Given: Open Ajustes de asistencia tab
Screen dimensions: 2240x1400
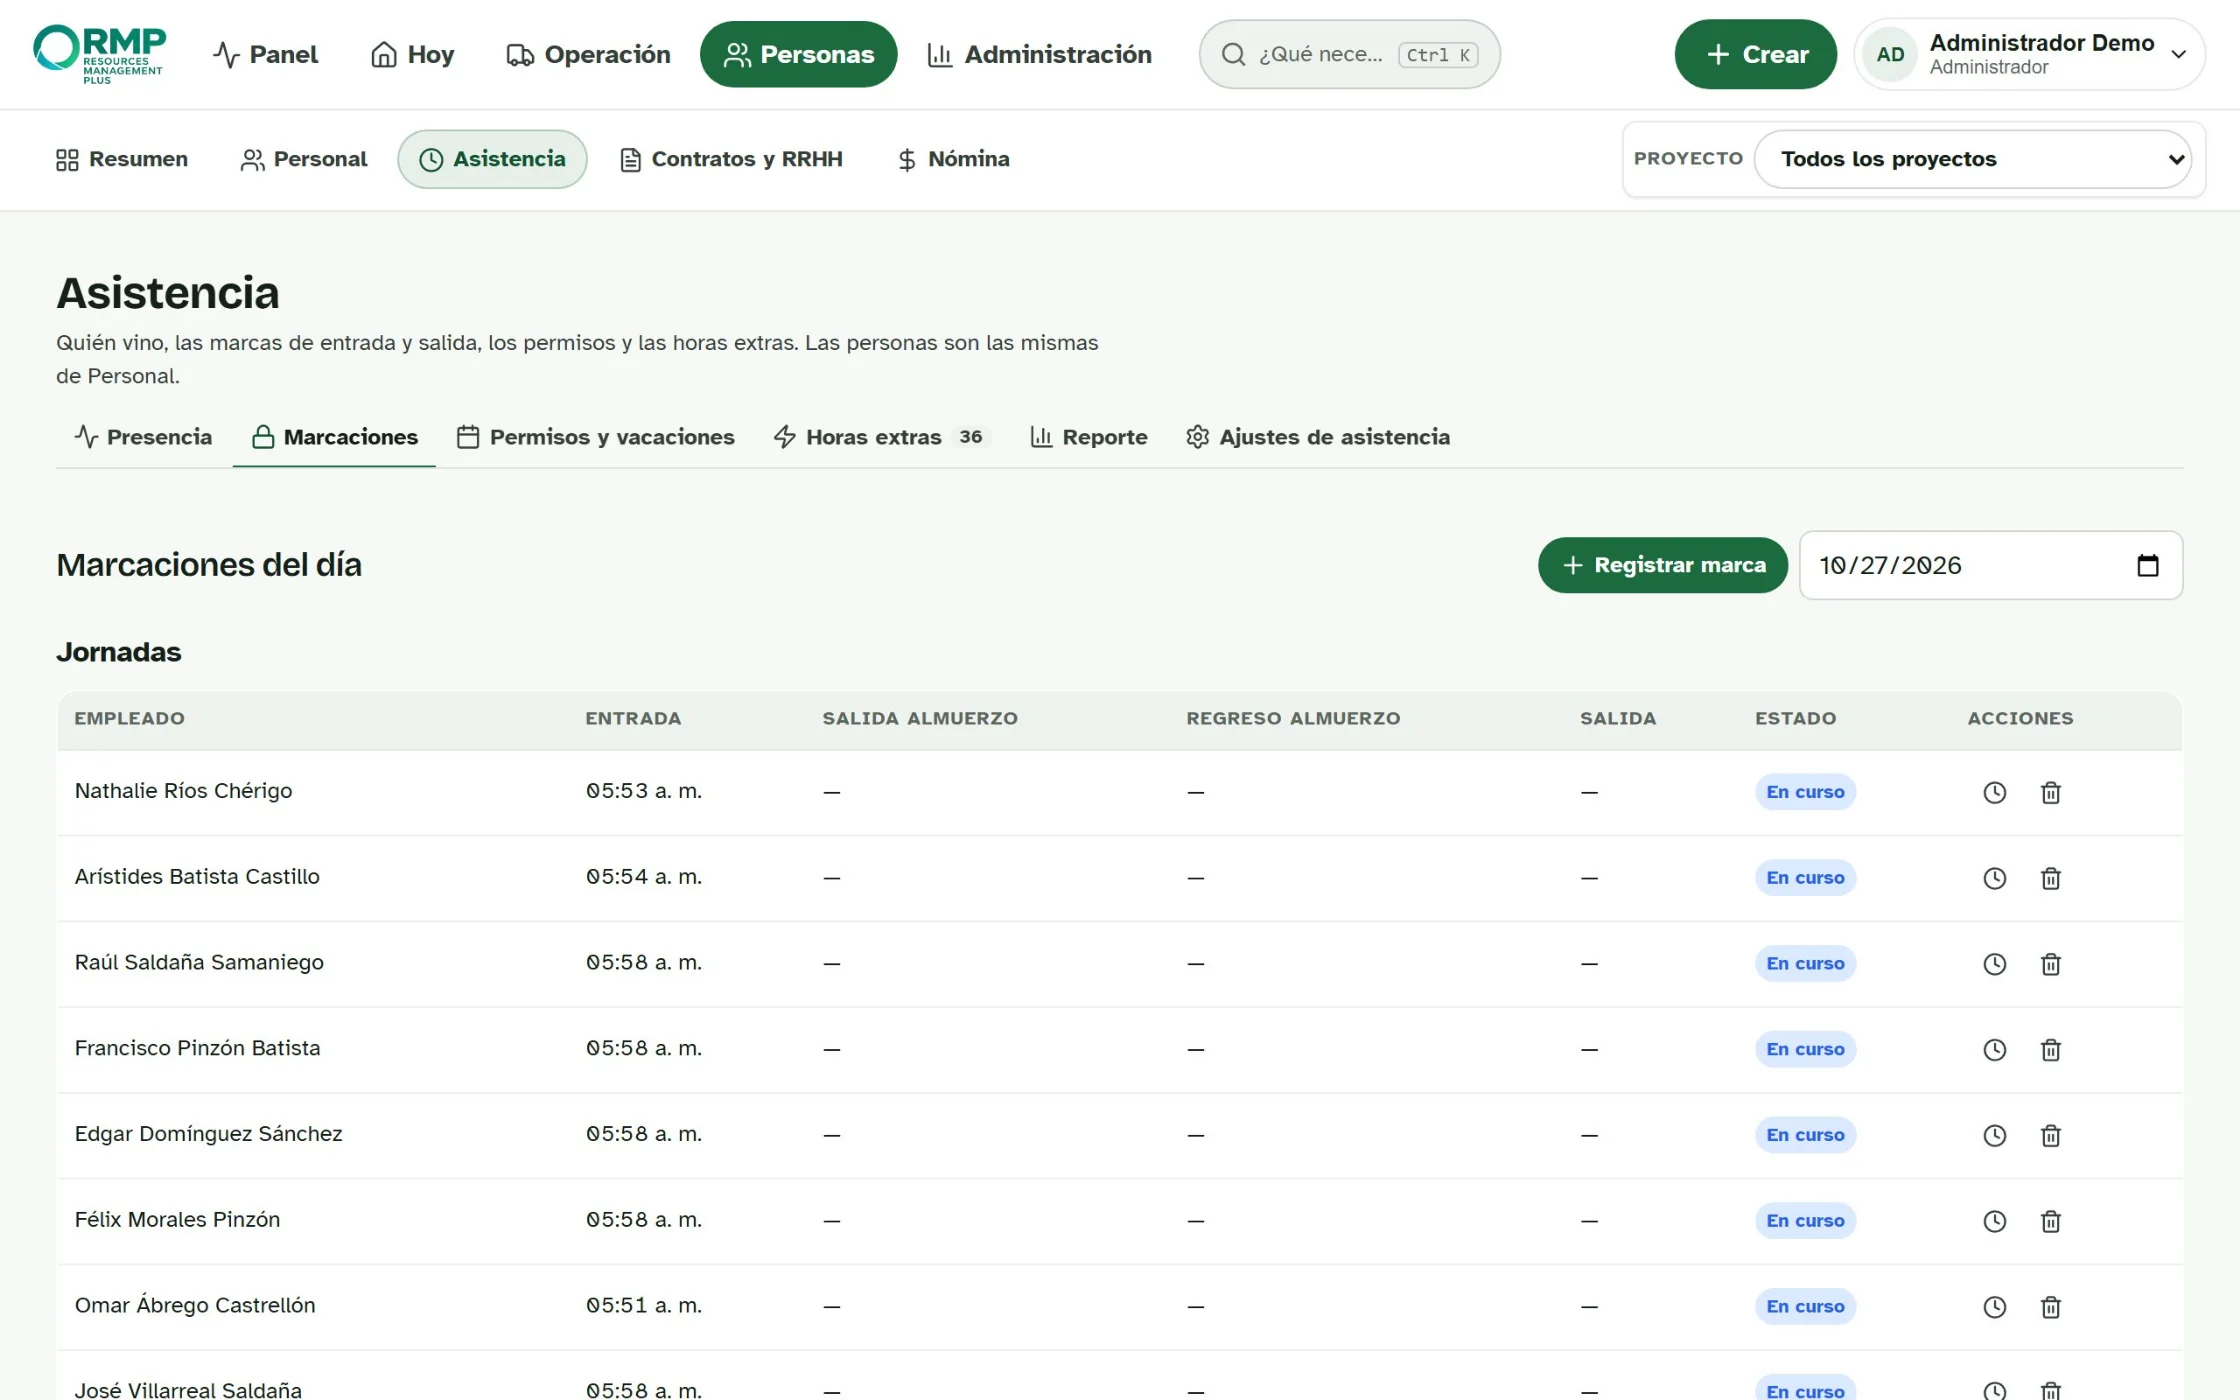Looking at the screenshot, I should 1318,437.
